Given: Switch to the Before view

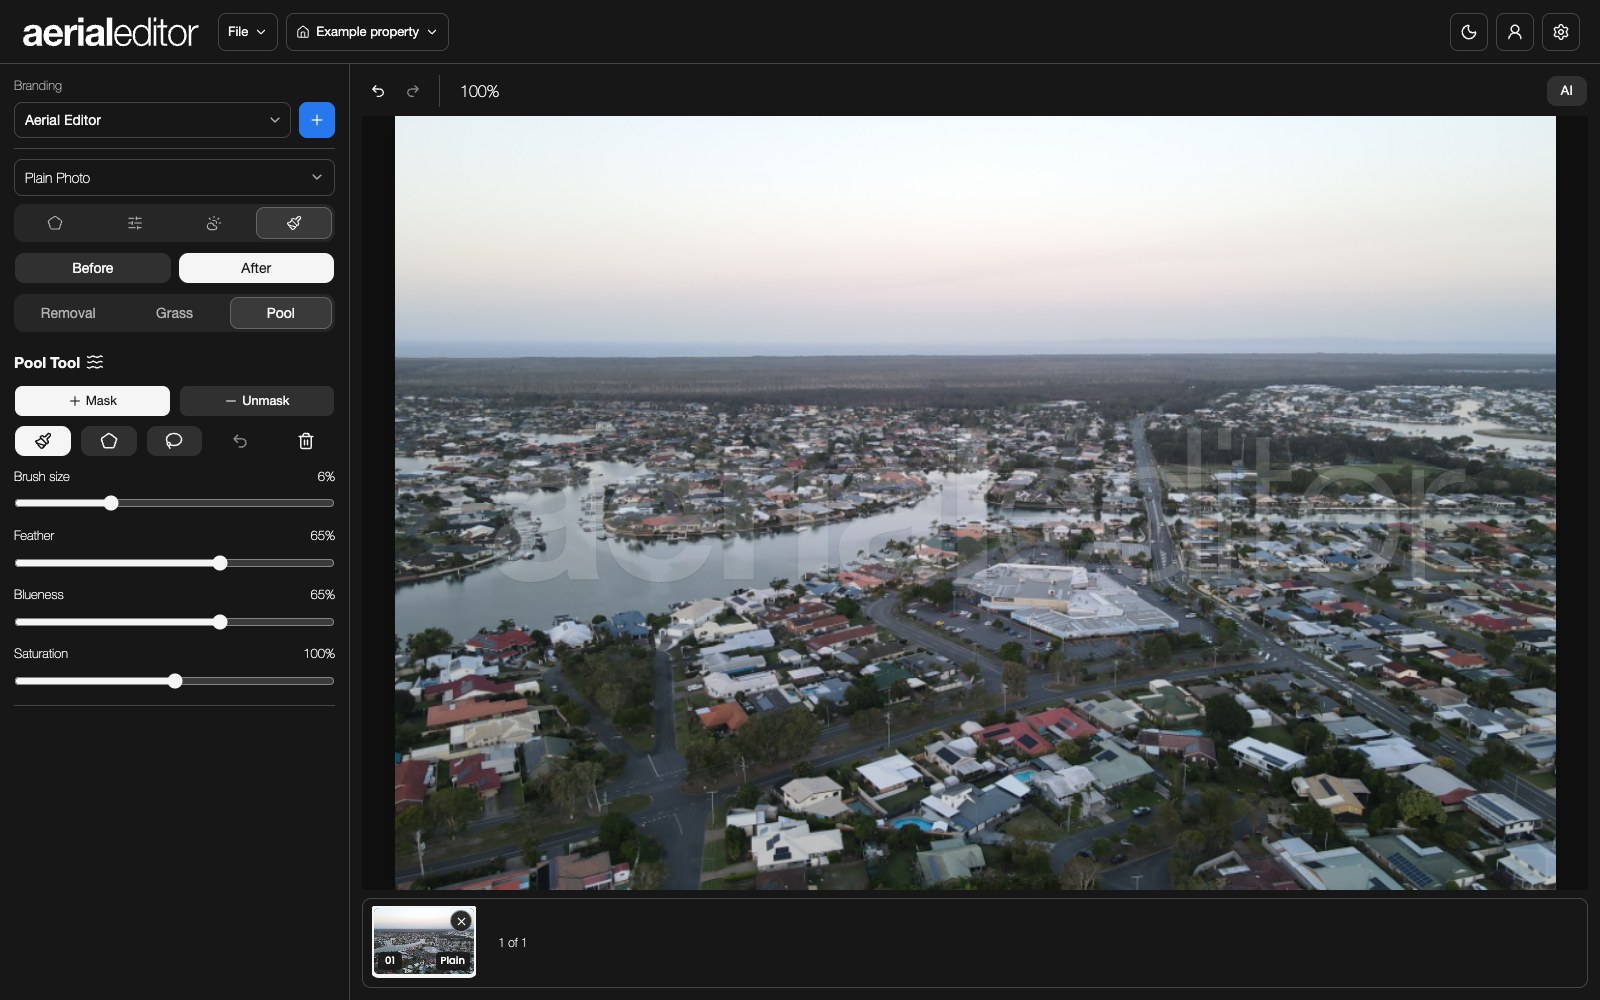Looking at the screenshot, I should (x=93, y=268).
